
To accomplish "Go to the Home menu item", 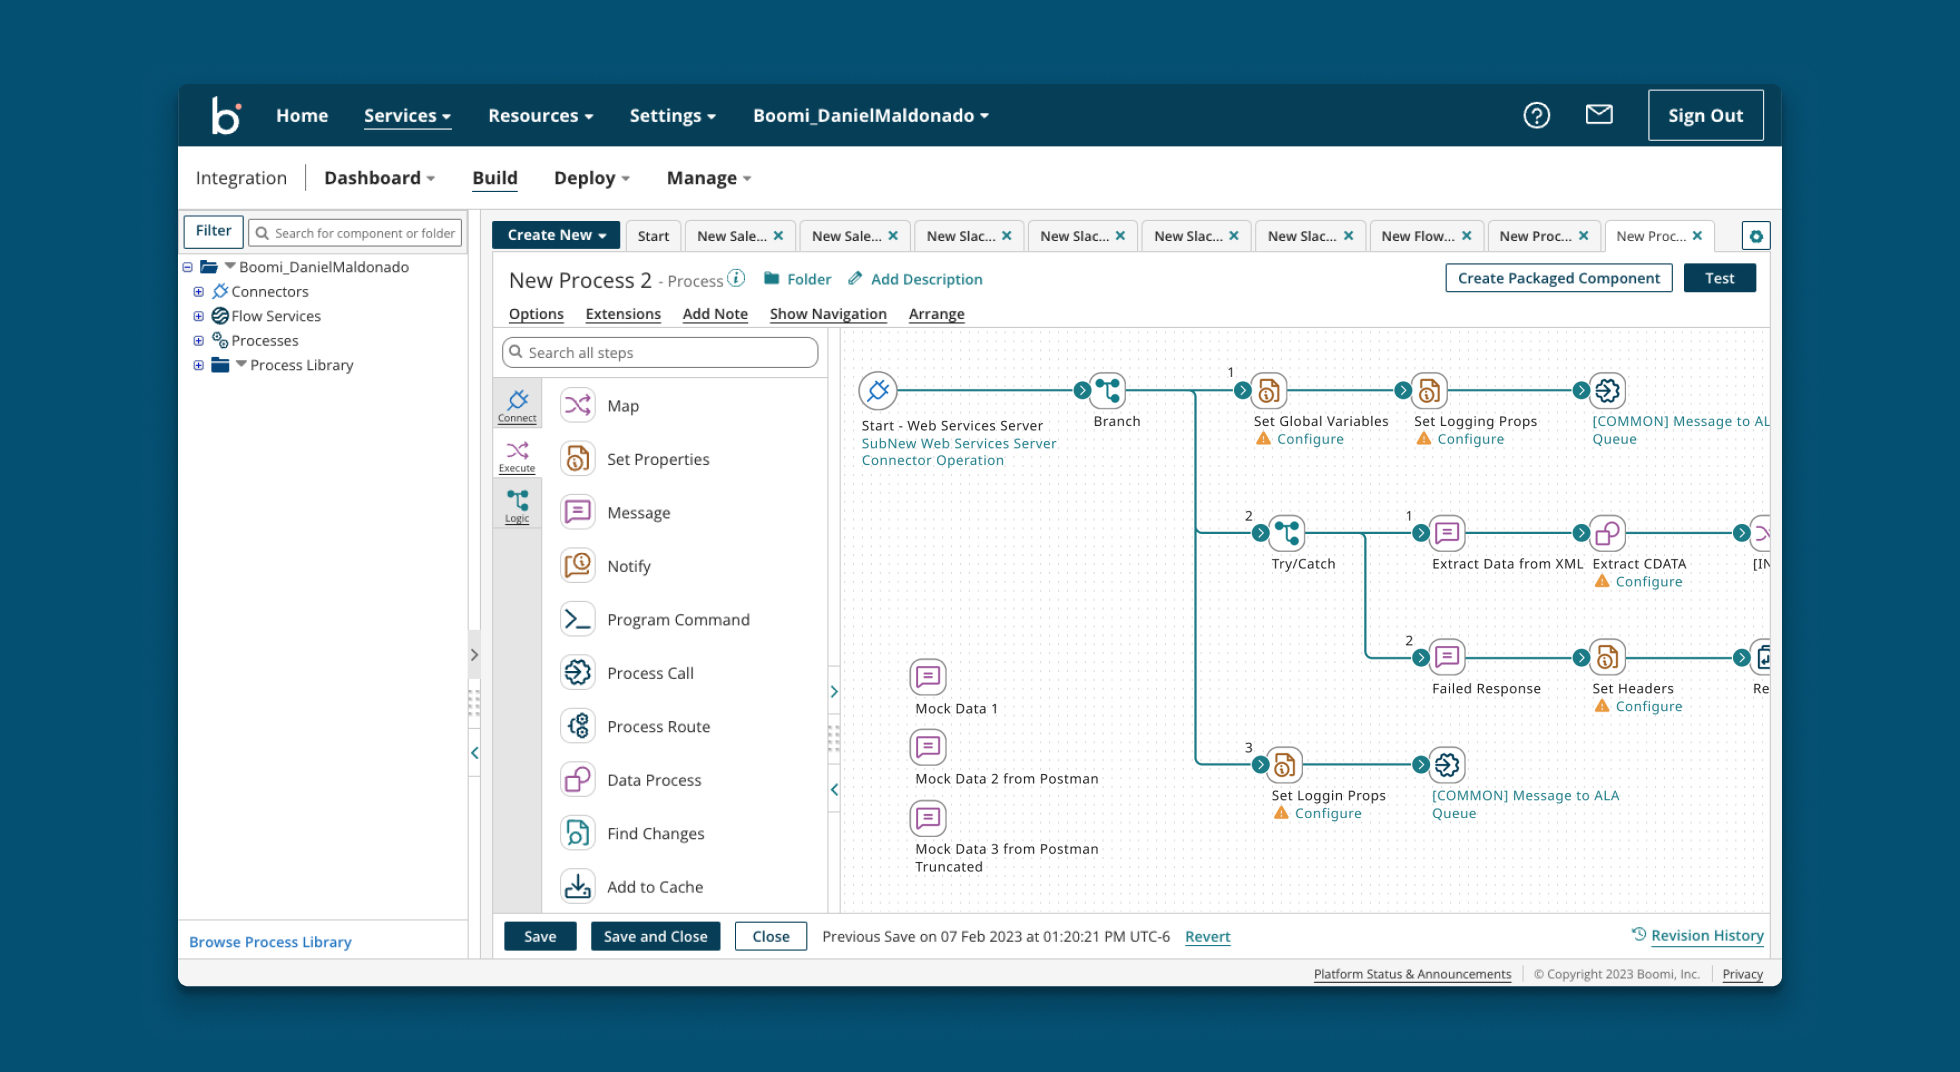I will point(302,116).
